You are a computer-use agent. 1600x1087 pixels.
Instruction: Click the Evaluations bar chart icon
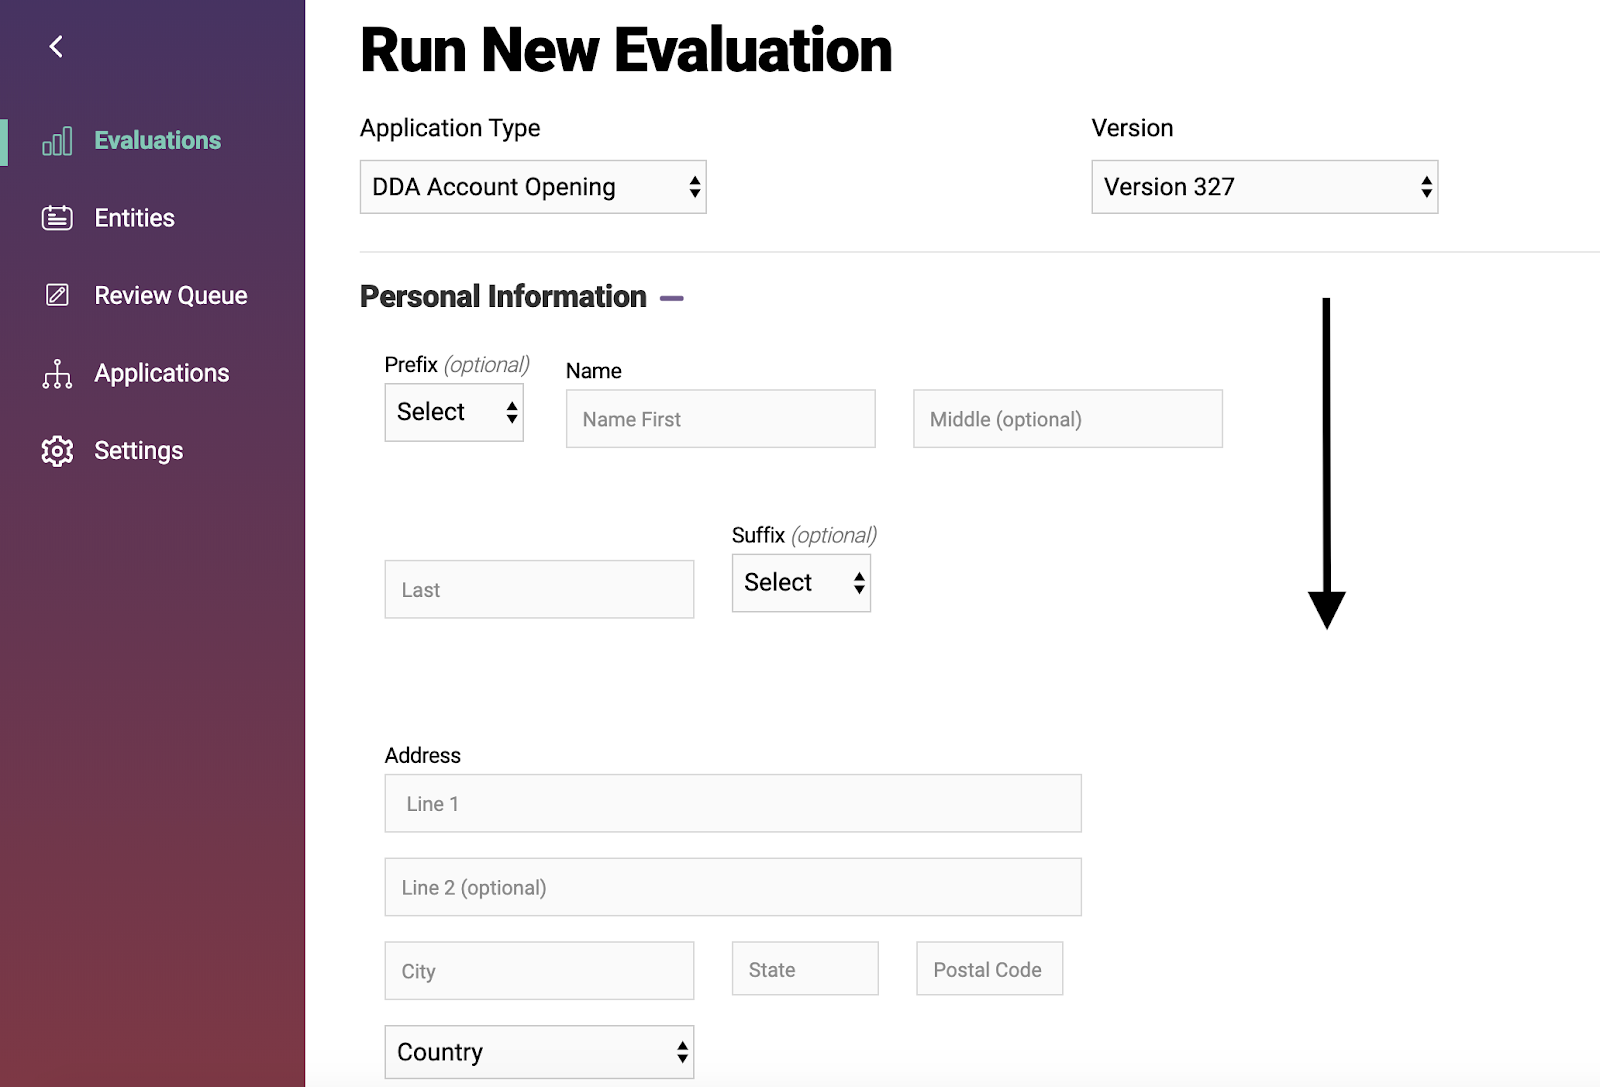coord(57,141)
